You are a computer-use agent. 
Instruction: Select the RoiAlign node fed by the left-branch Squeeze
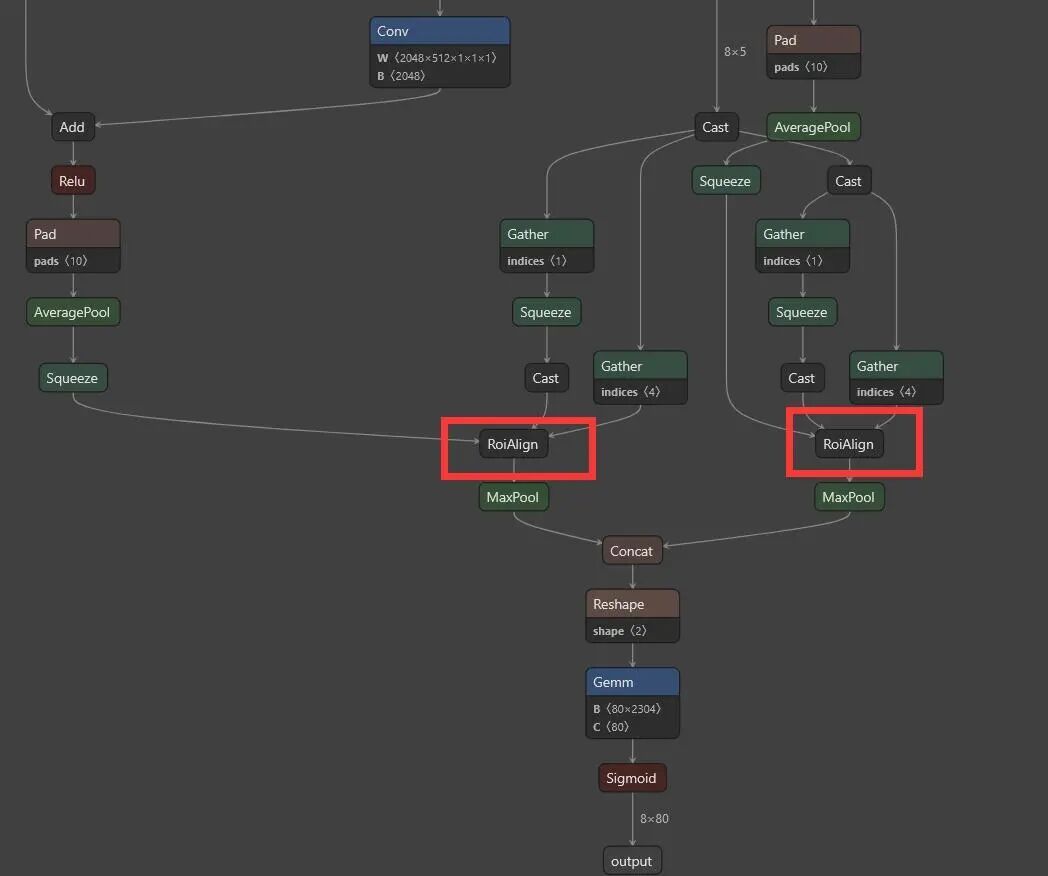(513, 444)
